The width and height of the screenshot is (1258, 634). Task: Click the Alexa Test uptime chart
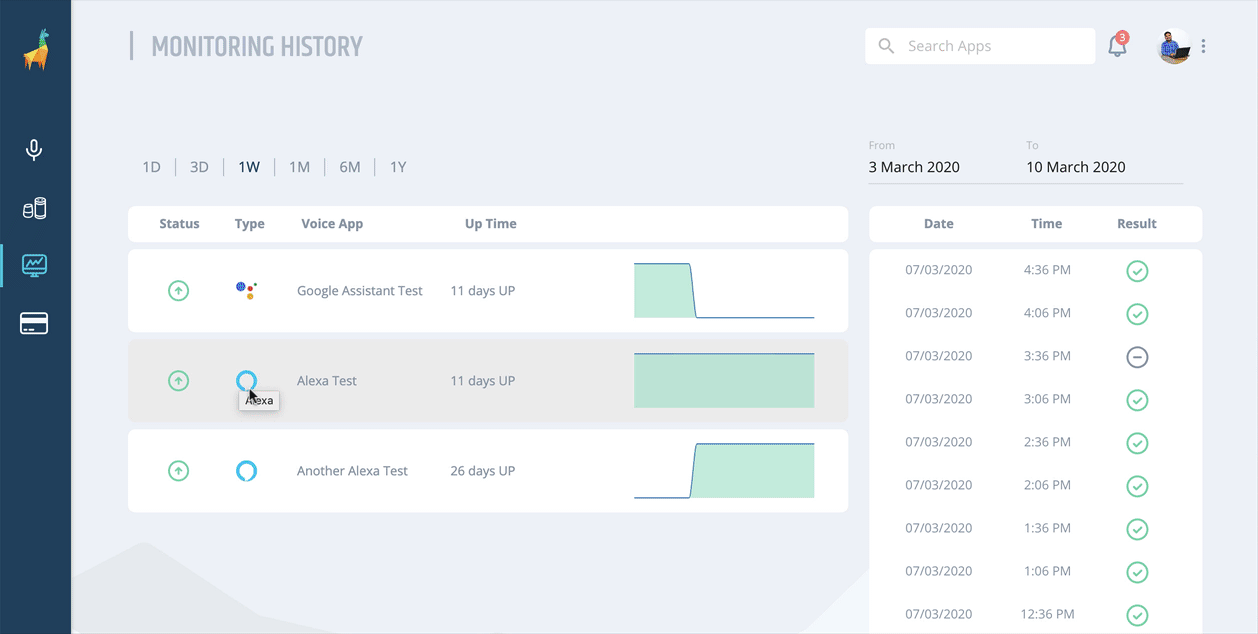point(724,381)
